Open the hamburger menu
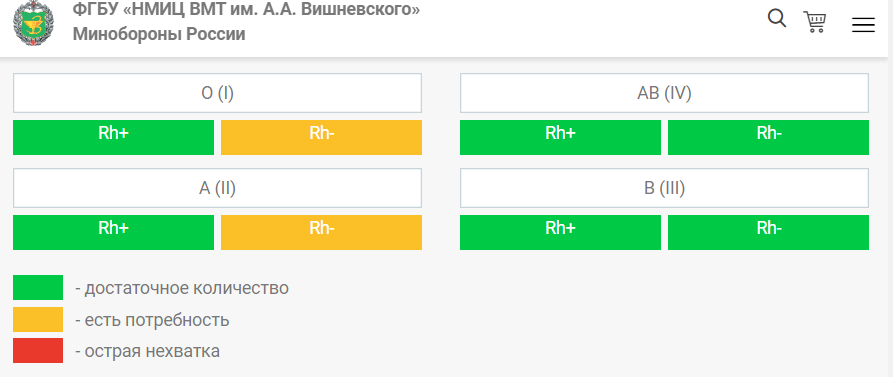 tap(863, 25)
